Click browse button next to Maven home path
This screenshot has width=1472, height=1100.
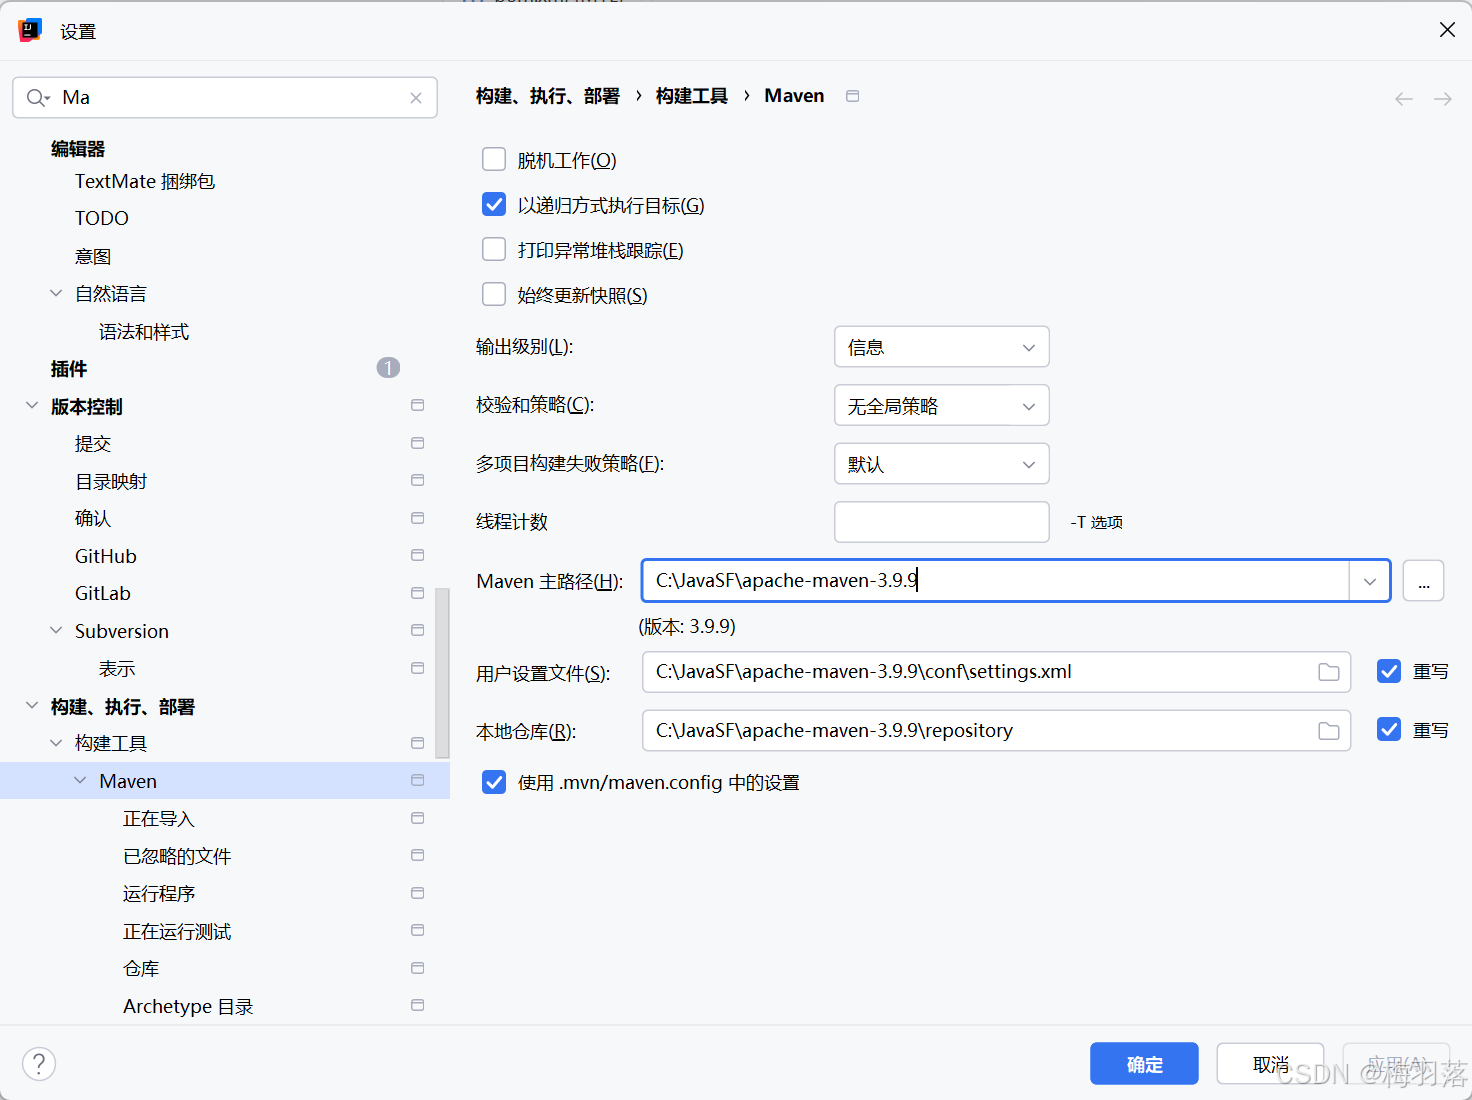point(1424,581)
